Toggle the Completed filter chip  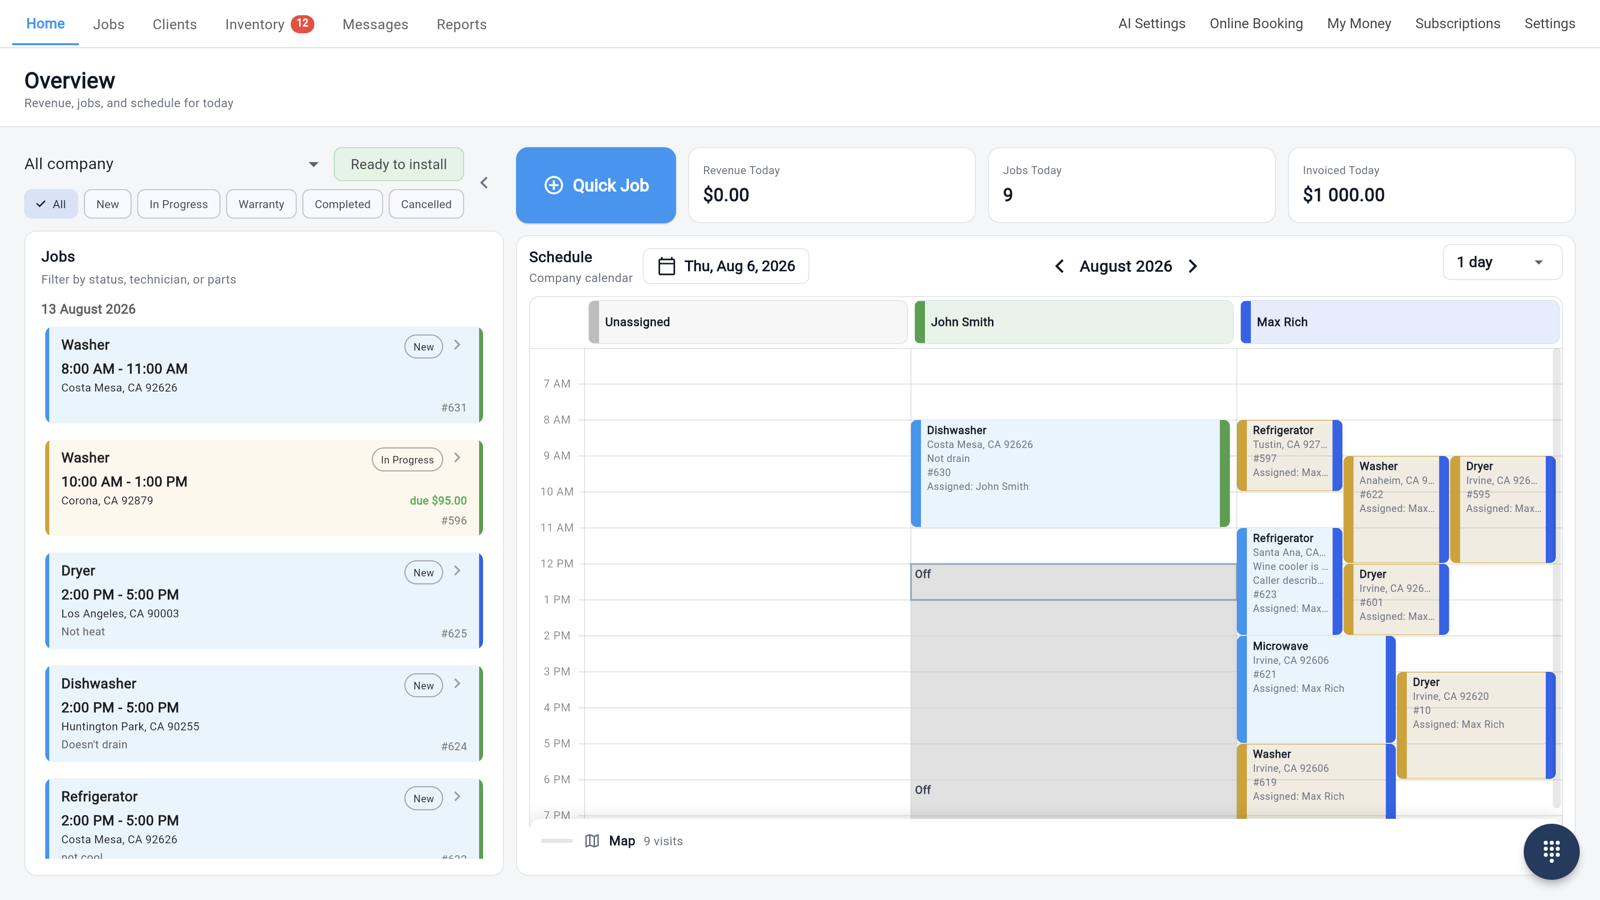(342, 204)
